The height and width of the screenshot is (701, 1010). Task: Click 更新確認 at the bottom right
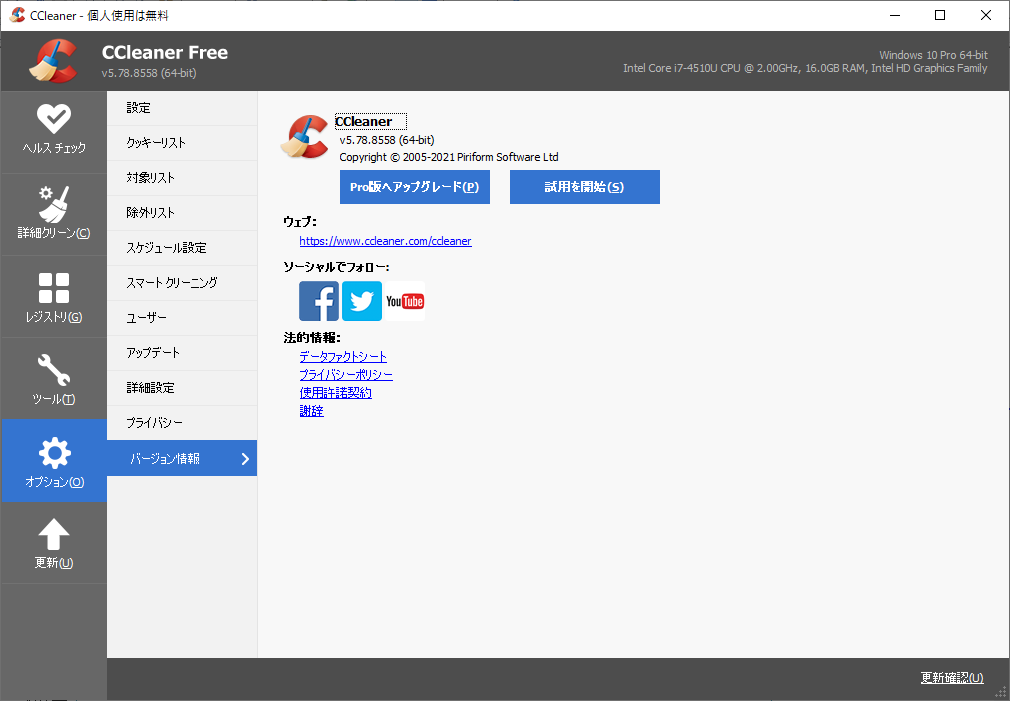(x=950, y=677)
